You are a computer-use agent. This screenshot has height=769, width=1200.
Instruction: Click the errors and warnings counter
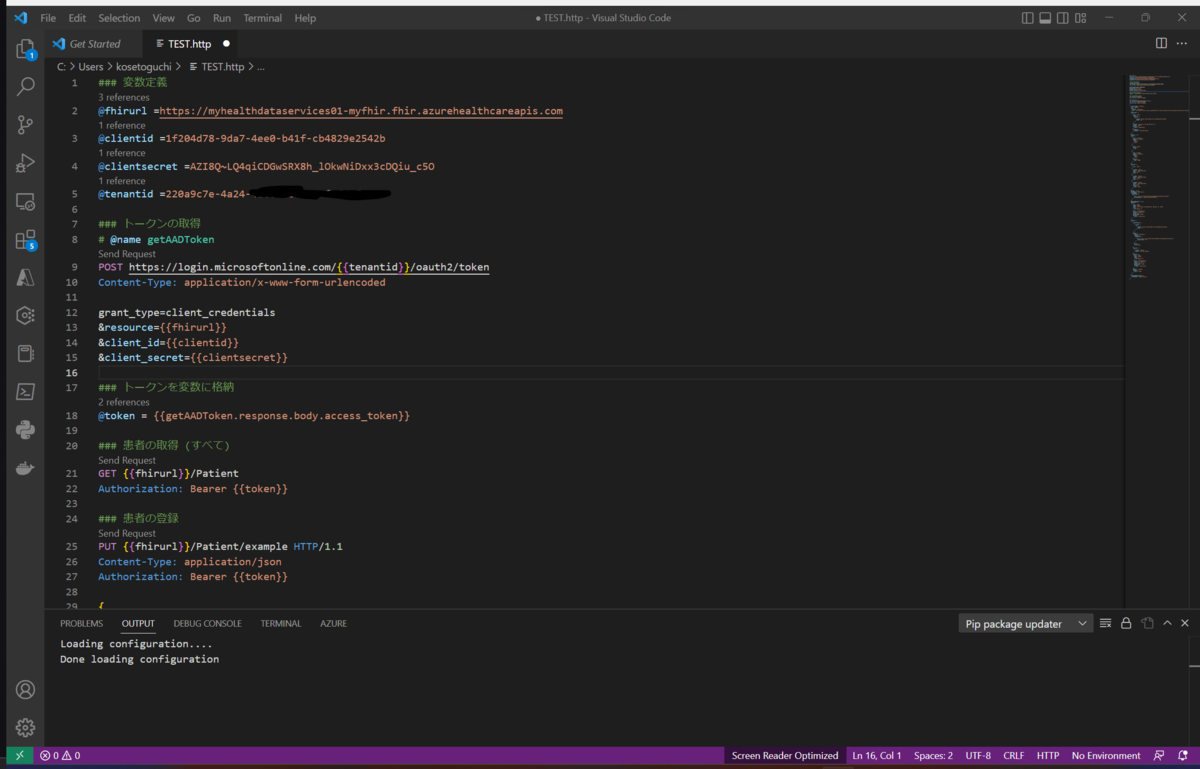click(x=60, y=756)
